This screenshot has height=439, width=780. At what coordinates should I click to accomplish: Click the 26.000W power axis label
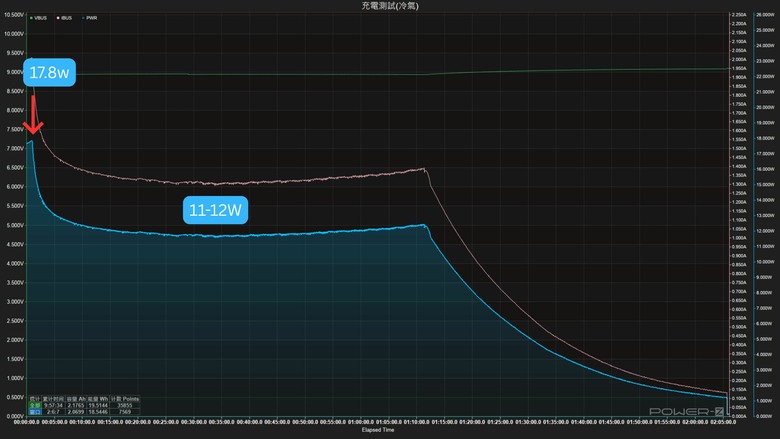(x=765, y=15)
